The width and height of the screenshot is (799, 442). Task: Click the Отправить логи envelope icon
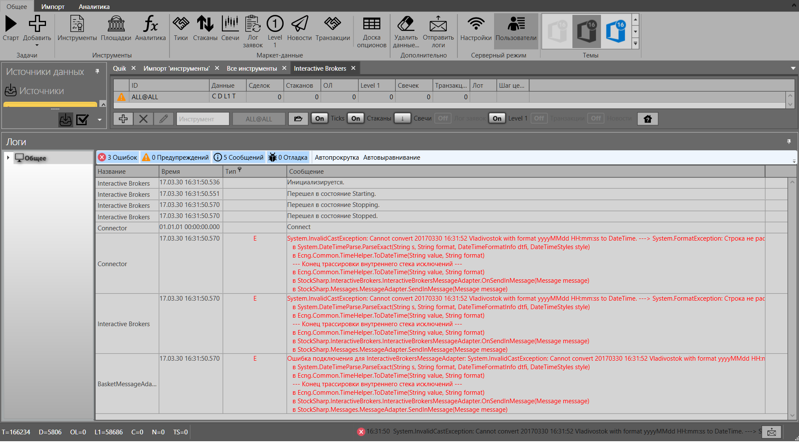(x=438, y=30)
